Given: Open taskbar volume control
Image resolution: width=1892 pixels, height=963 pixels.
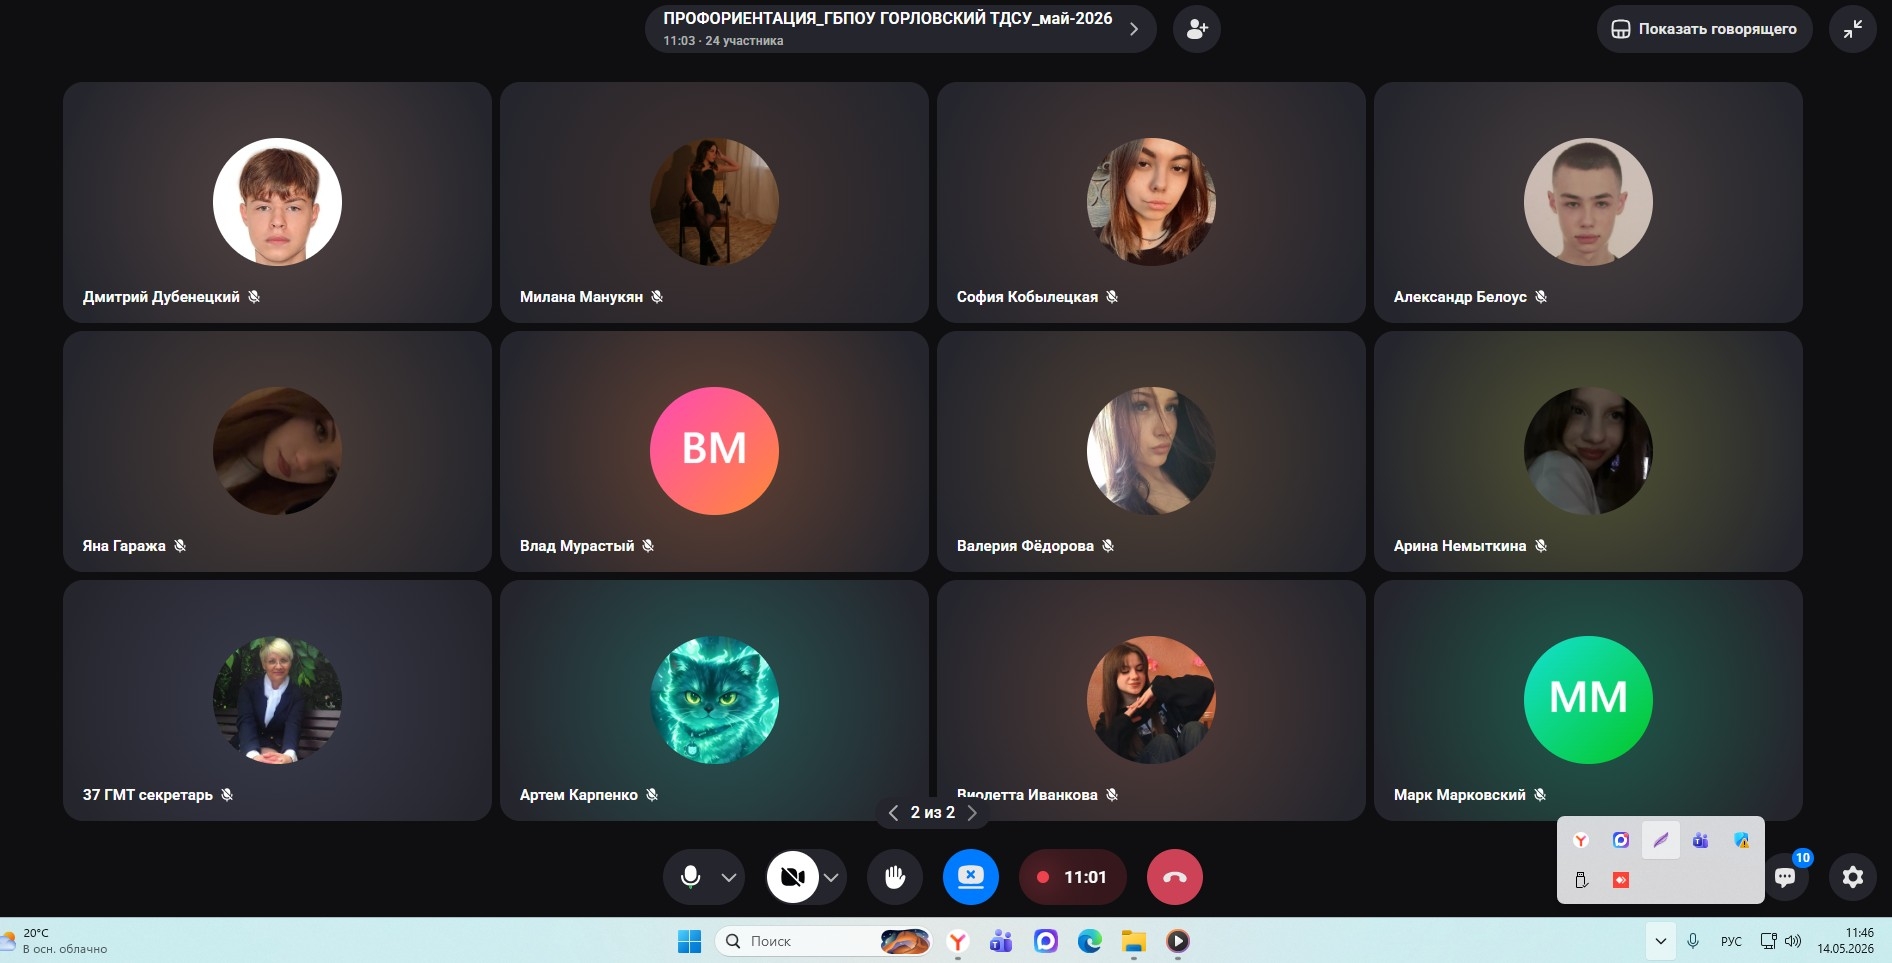Looking at the screenshot, I should 1793,941.
